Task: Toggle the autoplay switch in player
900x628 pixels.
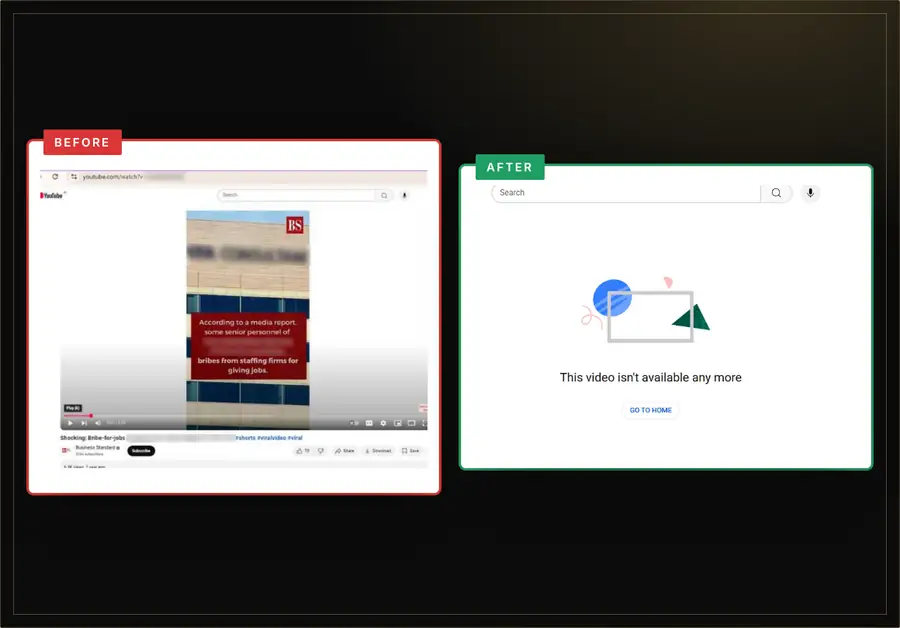Action: click(x=355, y=423)
